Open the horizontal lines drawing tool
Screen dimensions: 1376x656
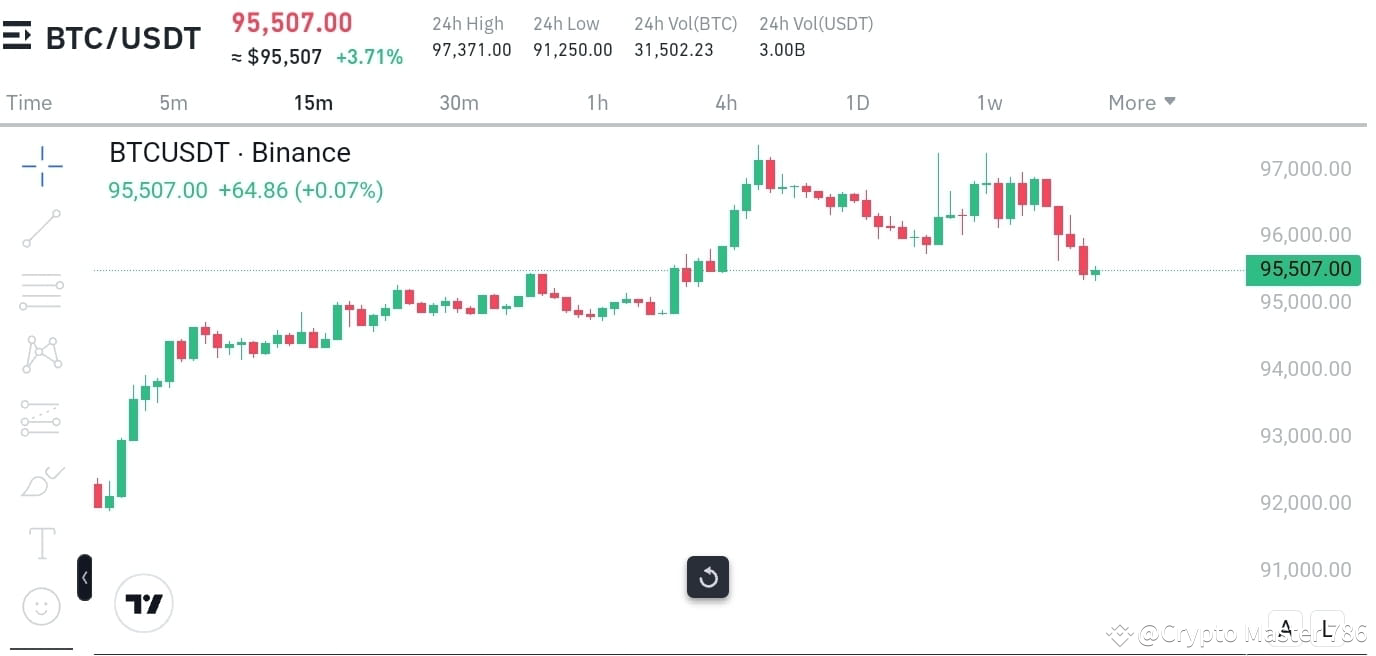(41, 291)
